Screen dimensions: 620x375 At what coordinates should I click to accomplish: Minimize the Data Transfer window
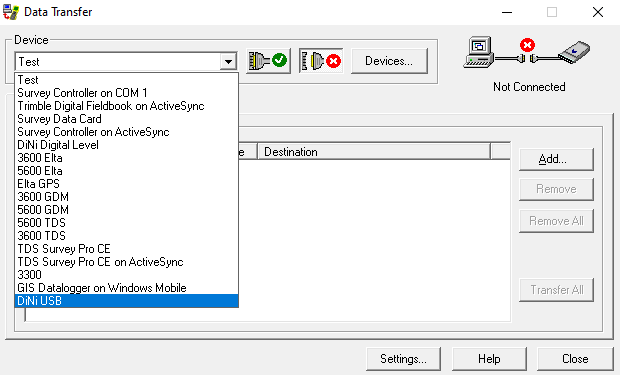point(507,12)
